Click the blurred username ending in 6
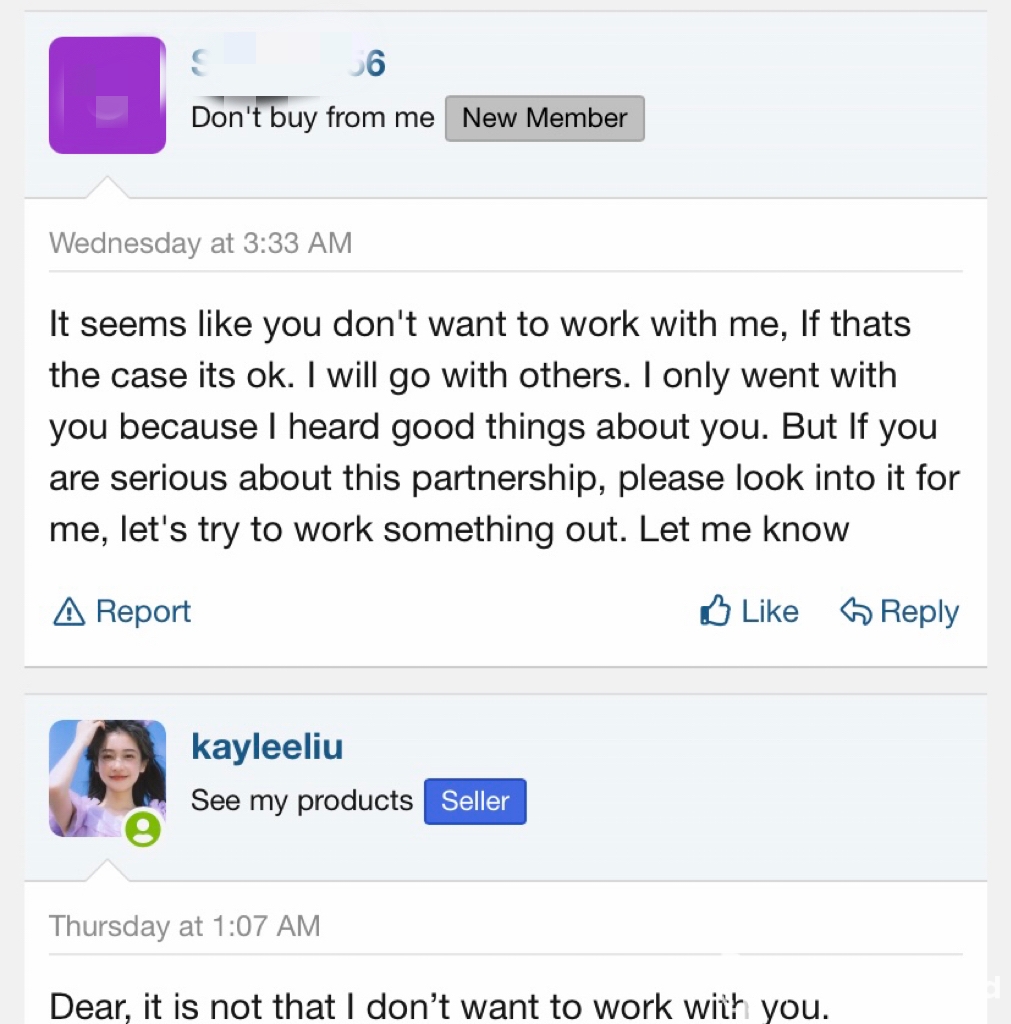 288,64
